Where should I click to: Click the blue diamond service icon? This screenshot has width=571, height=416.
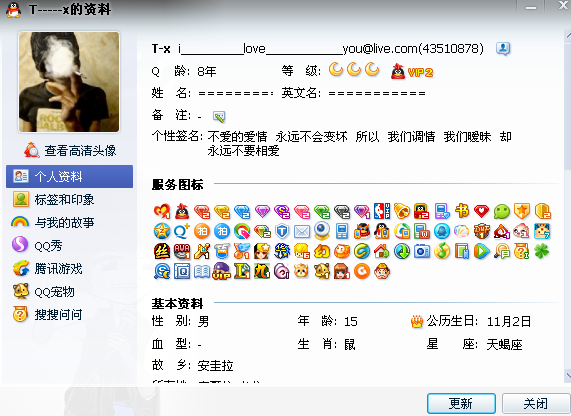pos(242,211)
